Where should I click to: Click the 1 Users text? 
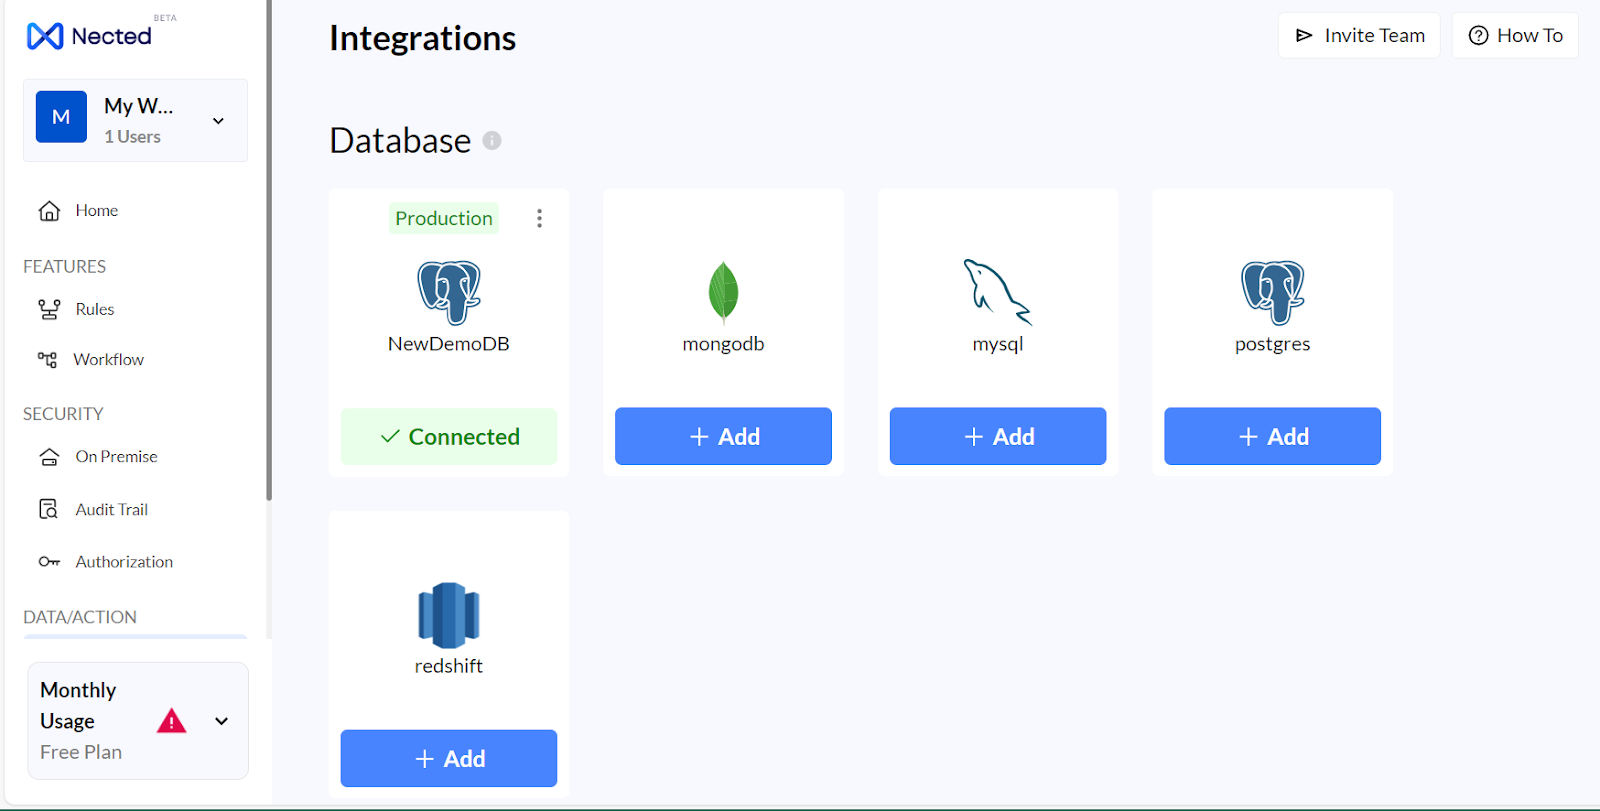point(132,137)
